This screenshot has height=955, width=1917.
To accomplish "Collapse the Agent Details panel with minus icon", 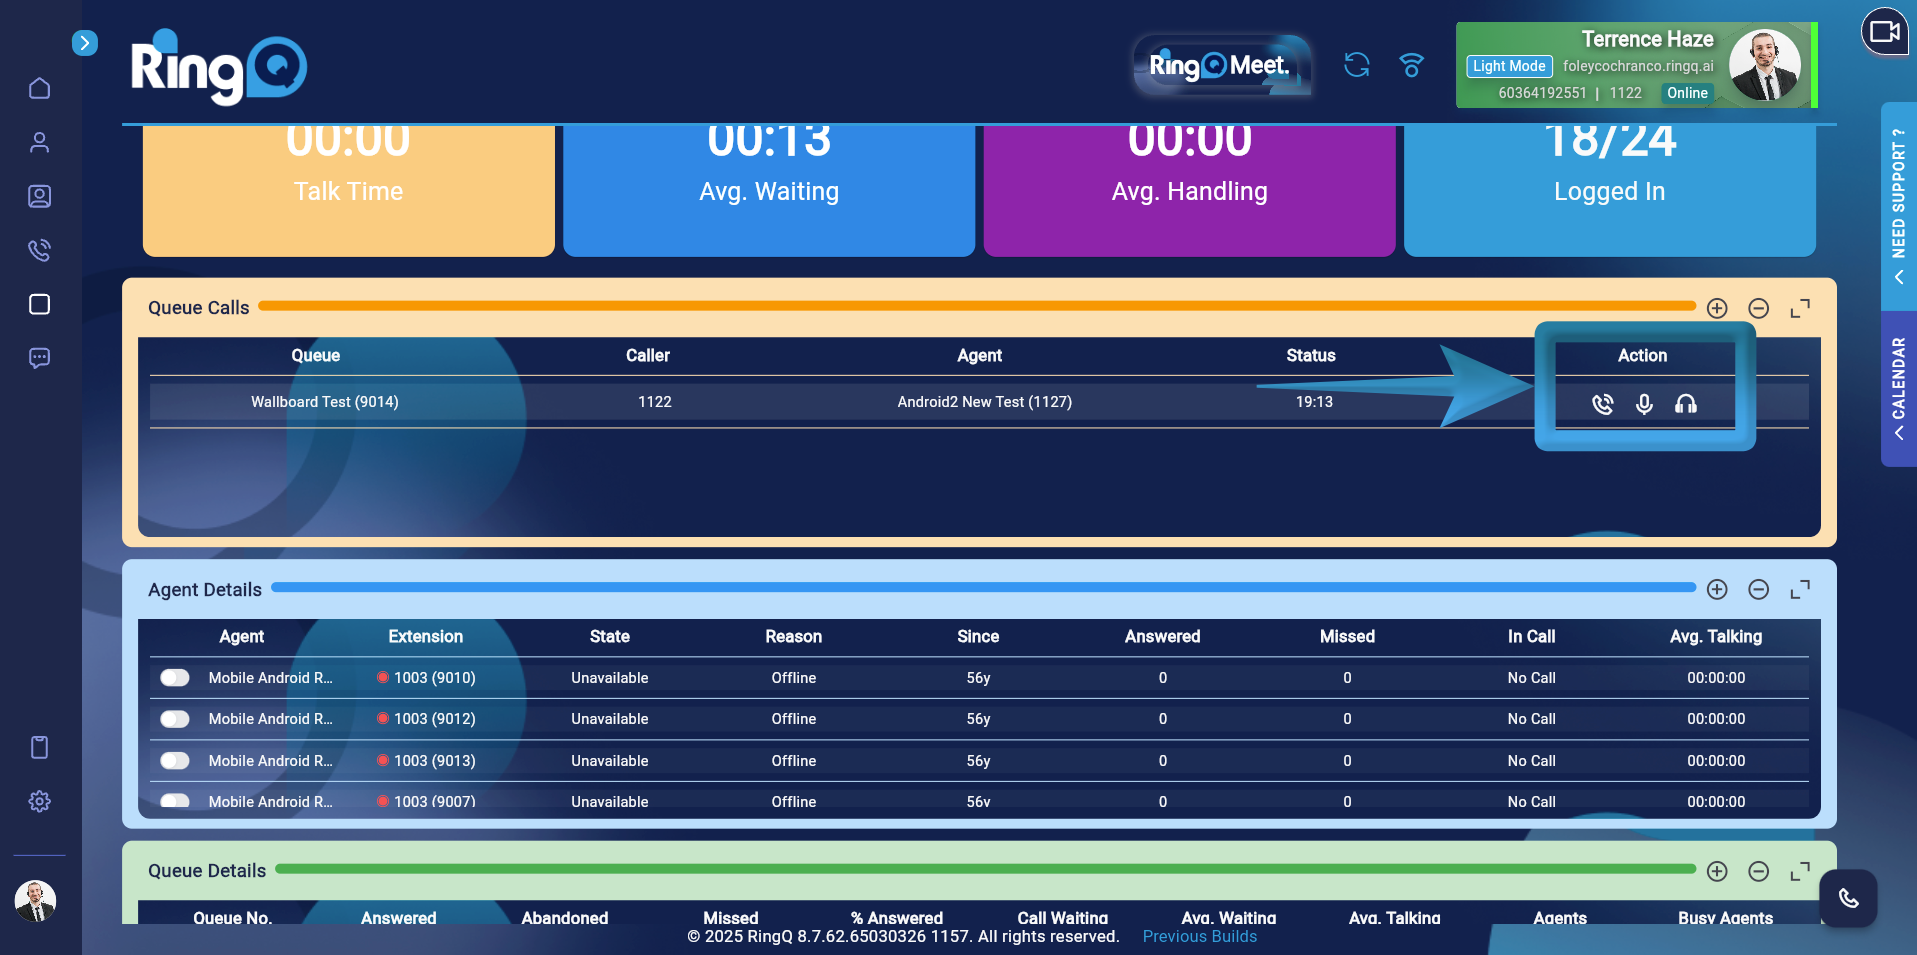I will point(1758,590).
